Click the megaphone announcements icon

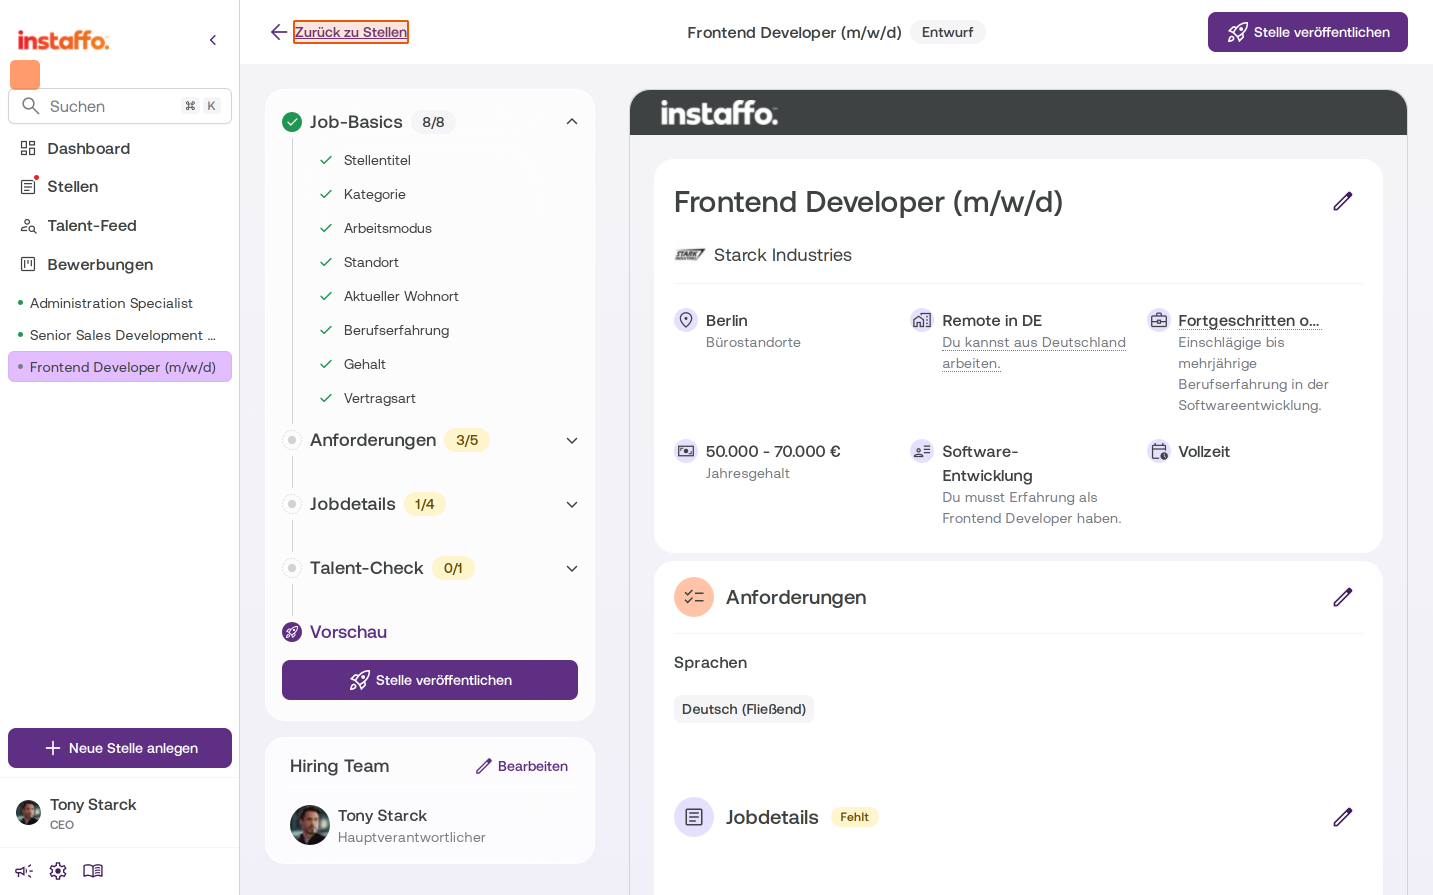click(24, 871)
